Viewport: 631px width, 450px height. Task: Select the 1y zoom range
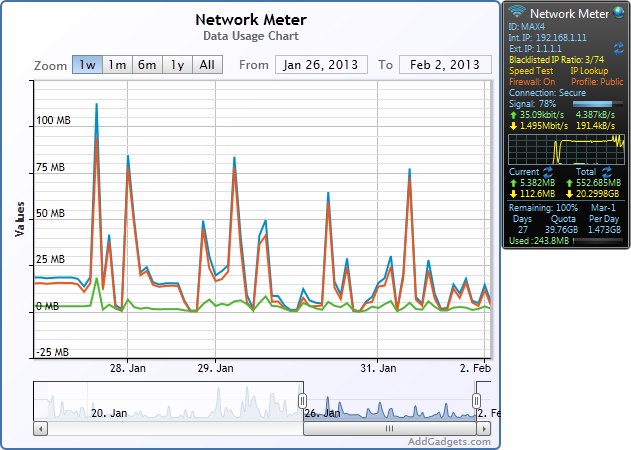177,64
